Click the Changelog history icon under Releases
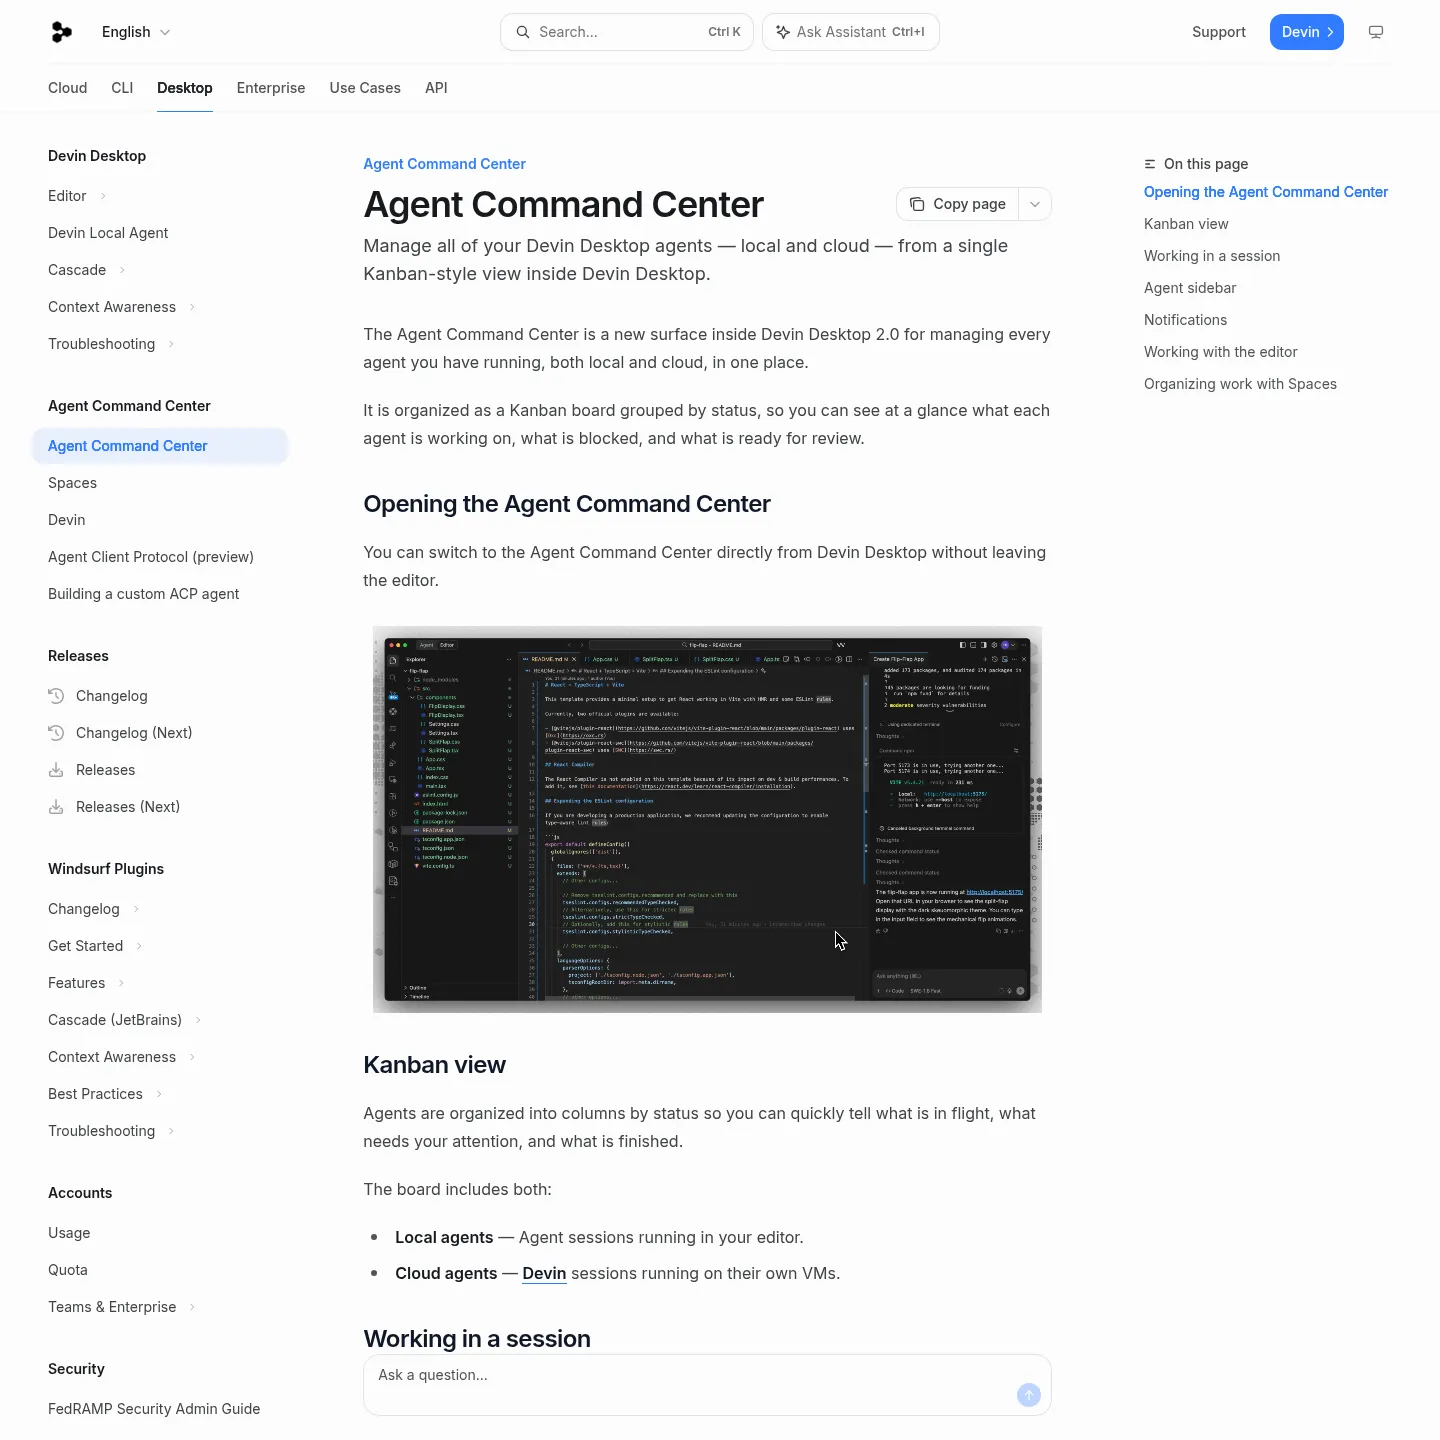Image resolution: width=1440 pixels, height=1440 pixels. 56,696
